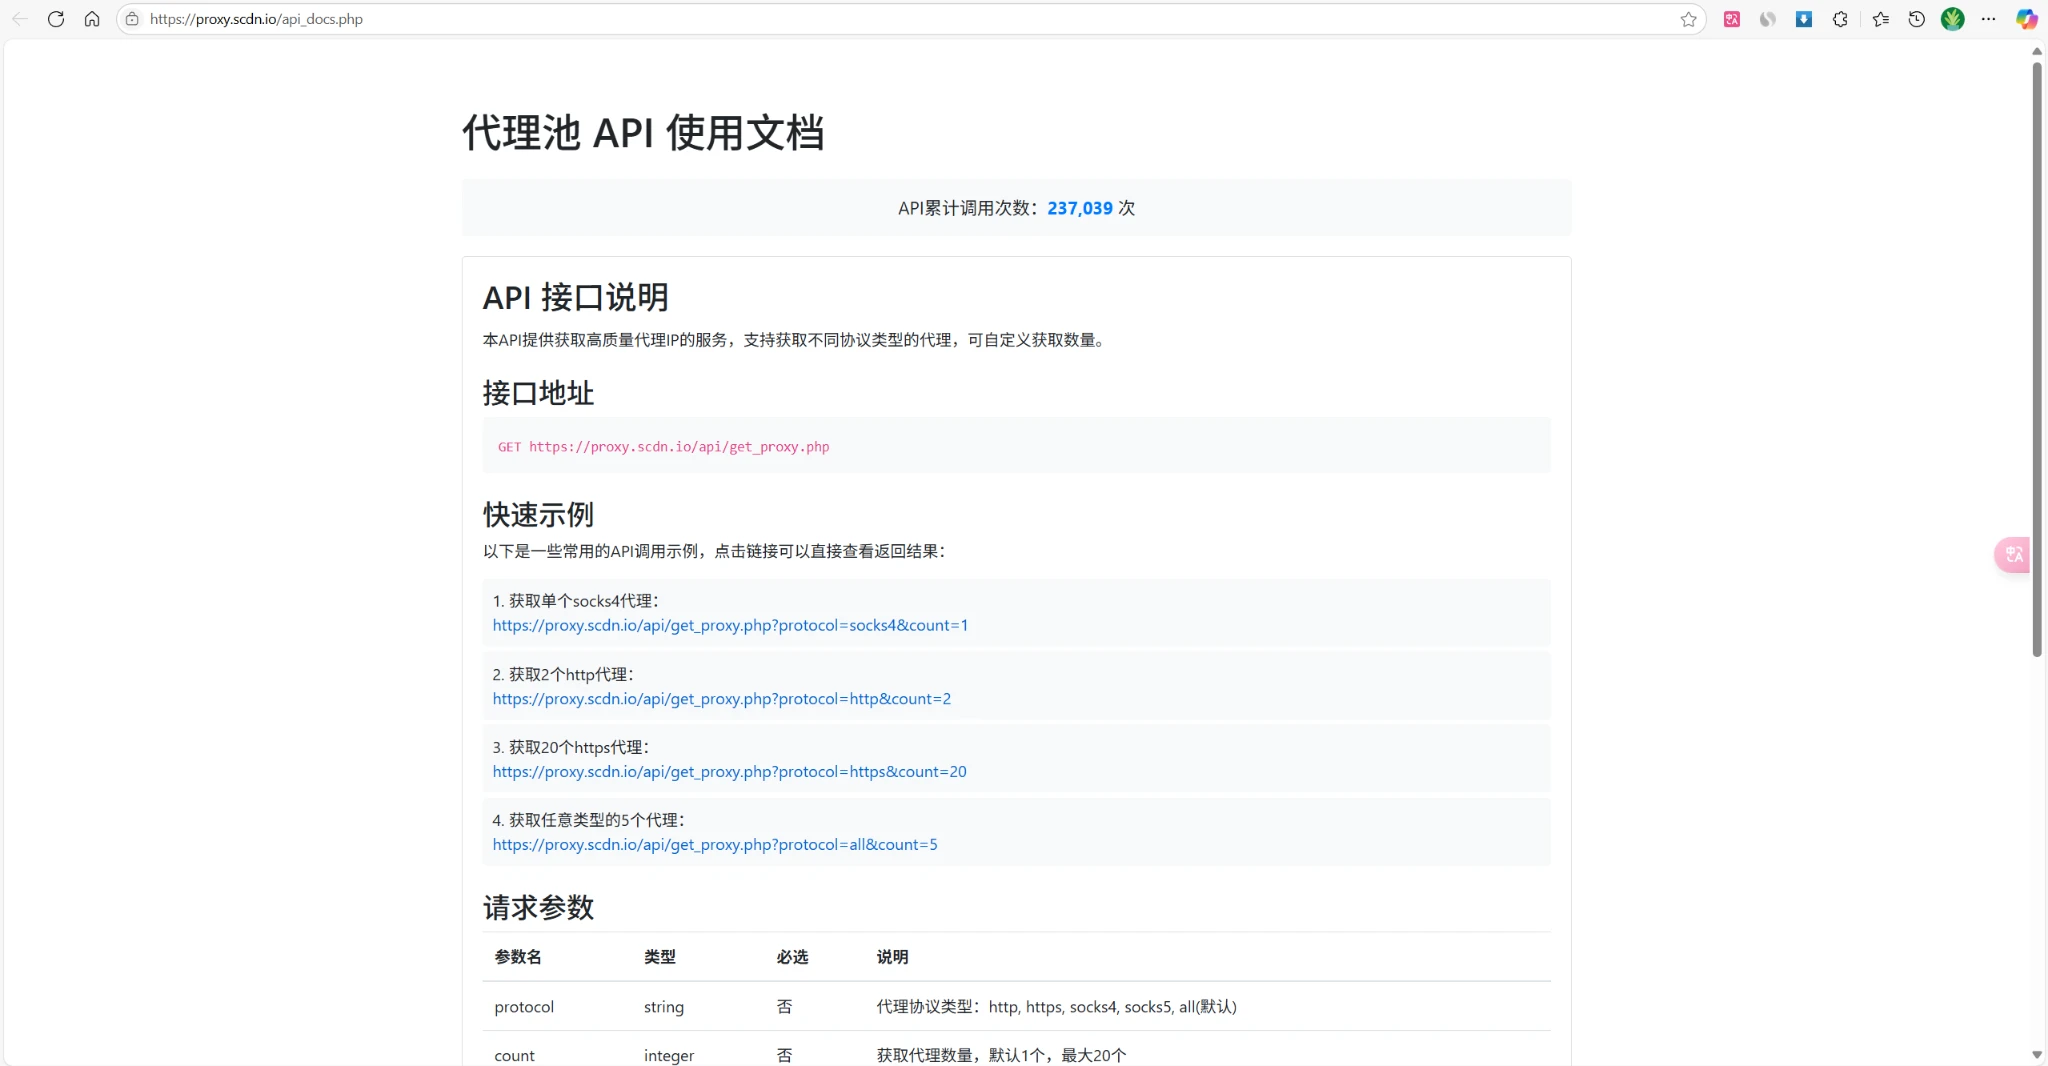The height and width of the screenshot is (1066, 2048).
Task: Bookmark this page with the star icon
Action: [1689, 19]
